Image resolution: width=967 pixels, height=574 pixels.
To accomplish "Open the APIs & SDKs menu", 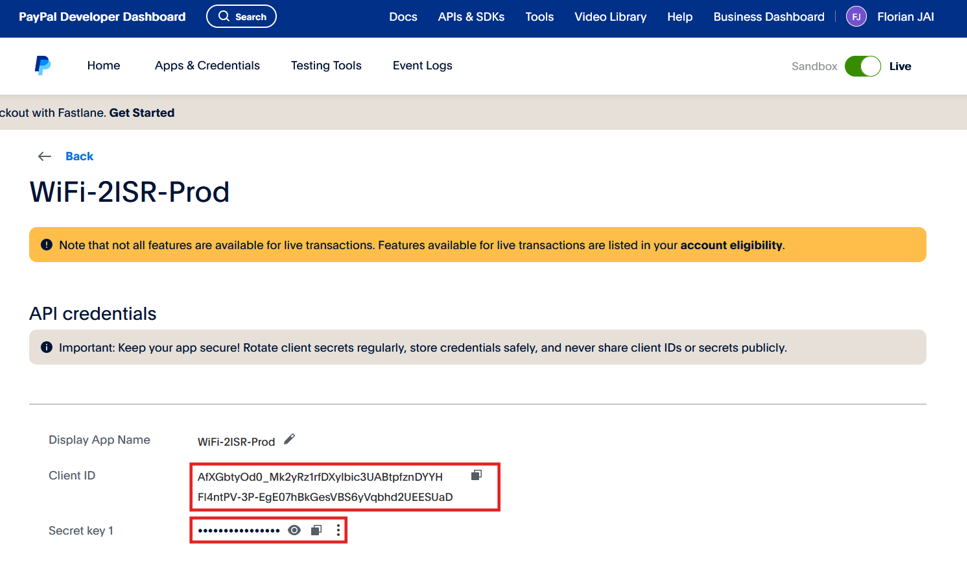I will tap(471, 17).
